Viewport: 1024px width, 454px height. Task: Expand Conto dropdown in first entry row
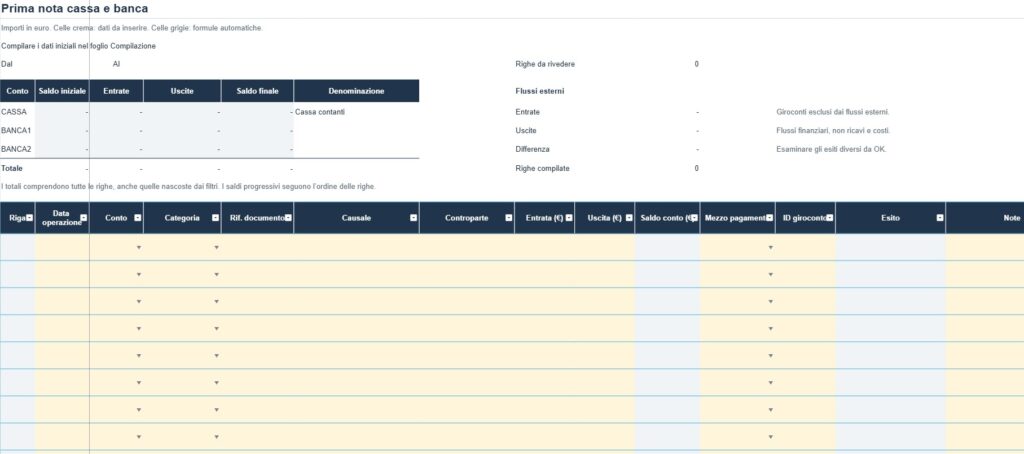point(138,248)
